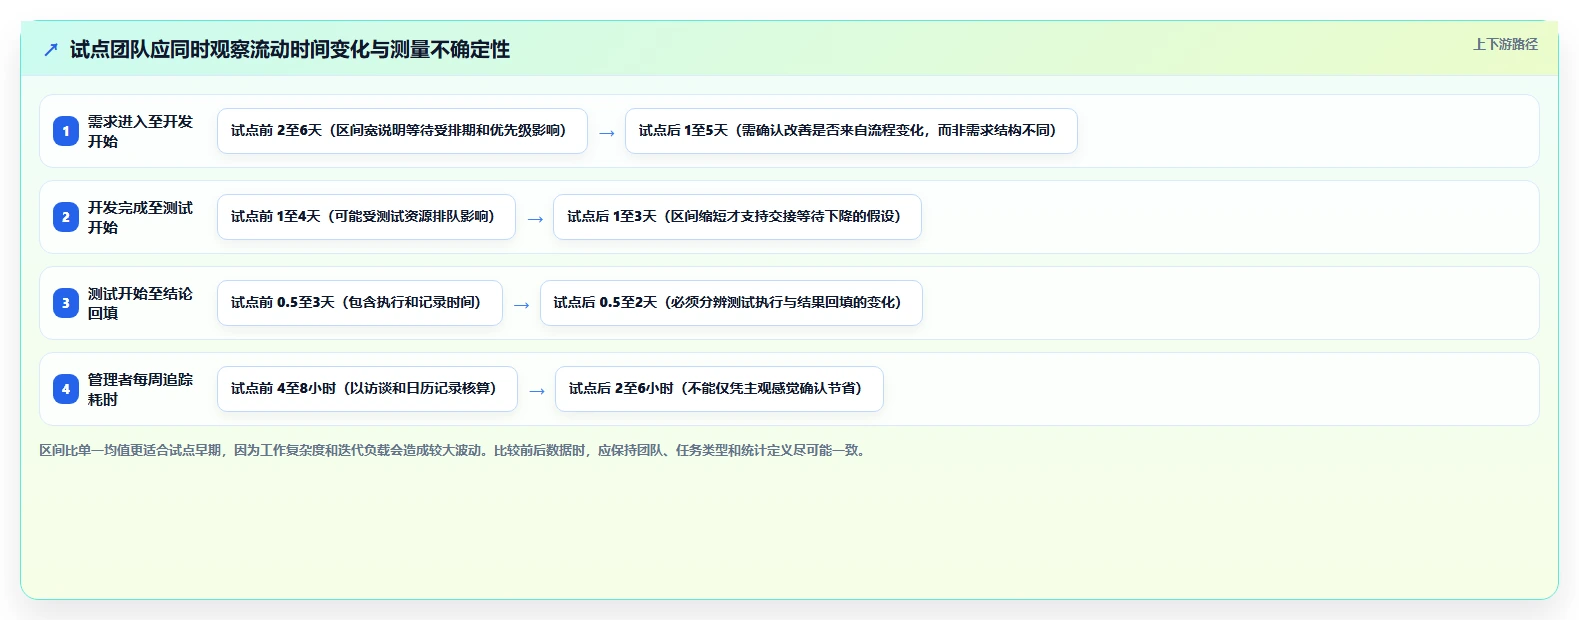This screenshot has height=620, width=1579.
Task: Click the 上下游路径 label
Action: [1505, 44]
